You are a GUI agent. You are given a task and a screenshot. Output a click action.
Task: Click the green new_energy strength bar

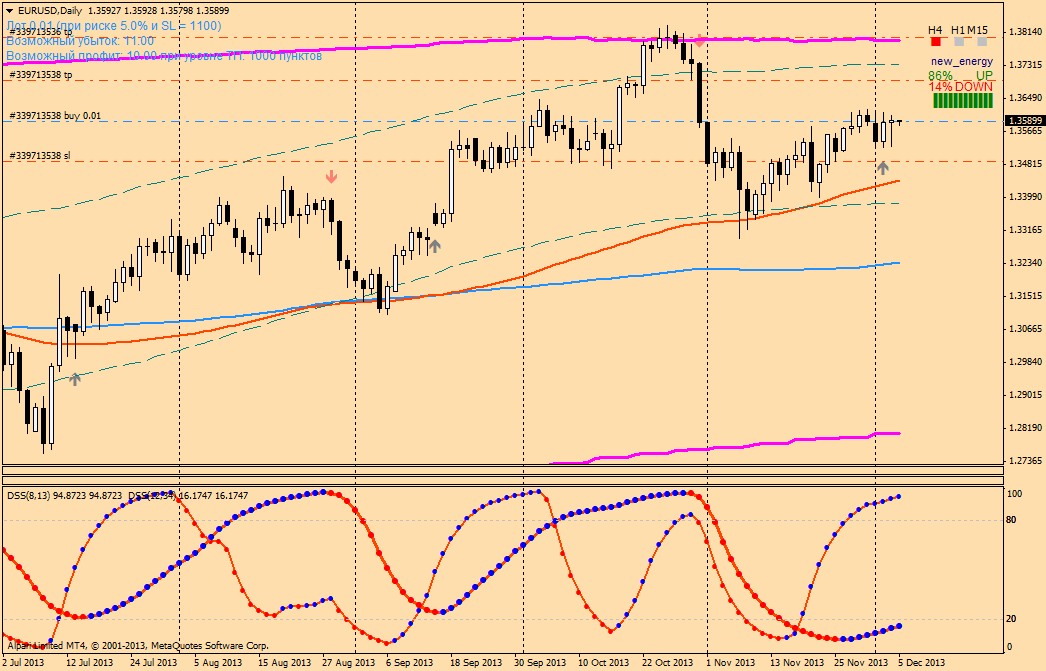963,101
